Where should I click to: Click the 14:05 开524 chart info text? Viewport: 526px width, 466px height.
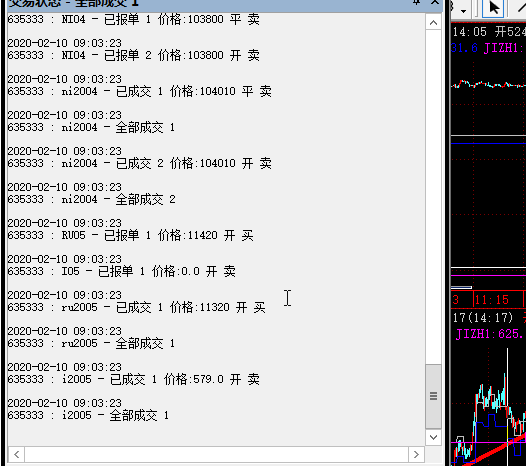click(489, 32)
